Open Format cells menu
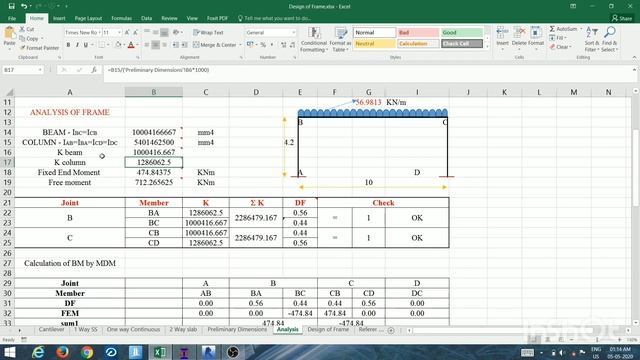Viewport: 640px width, 360px height. point(536,38)
